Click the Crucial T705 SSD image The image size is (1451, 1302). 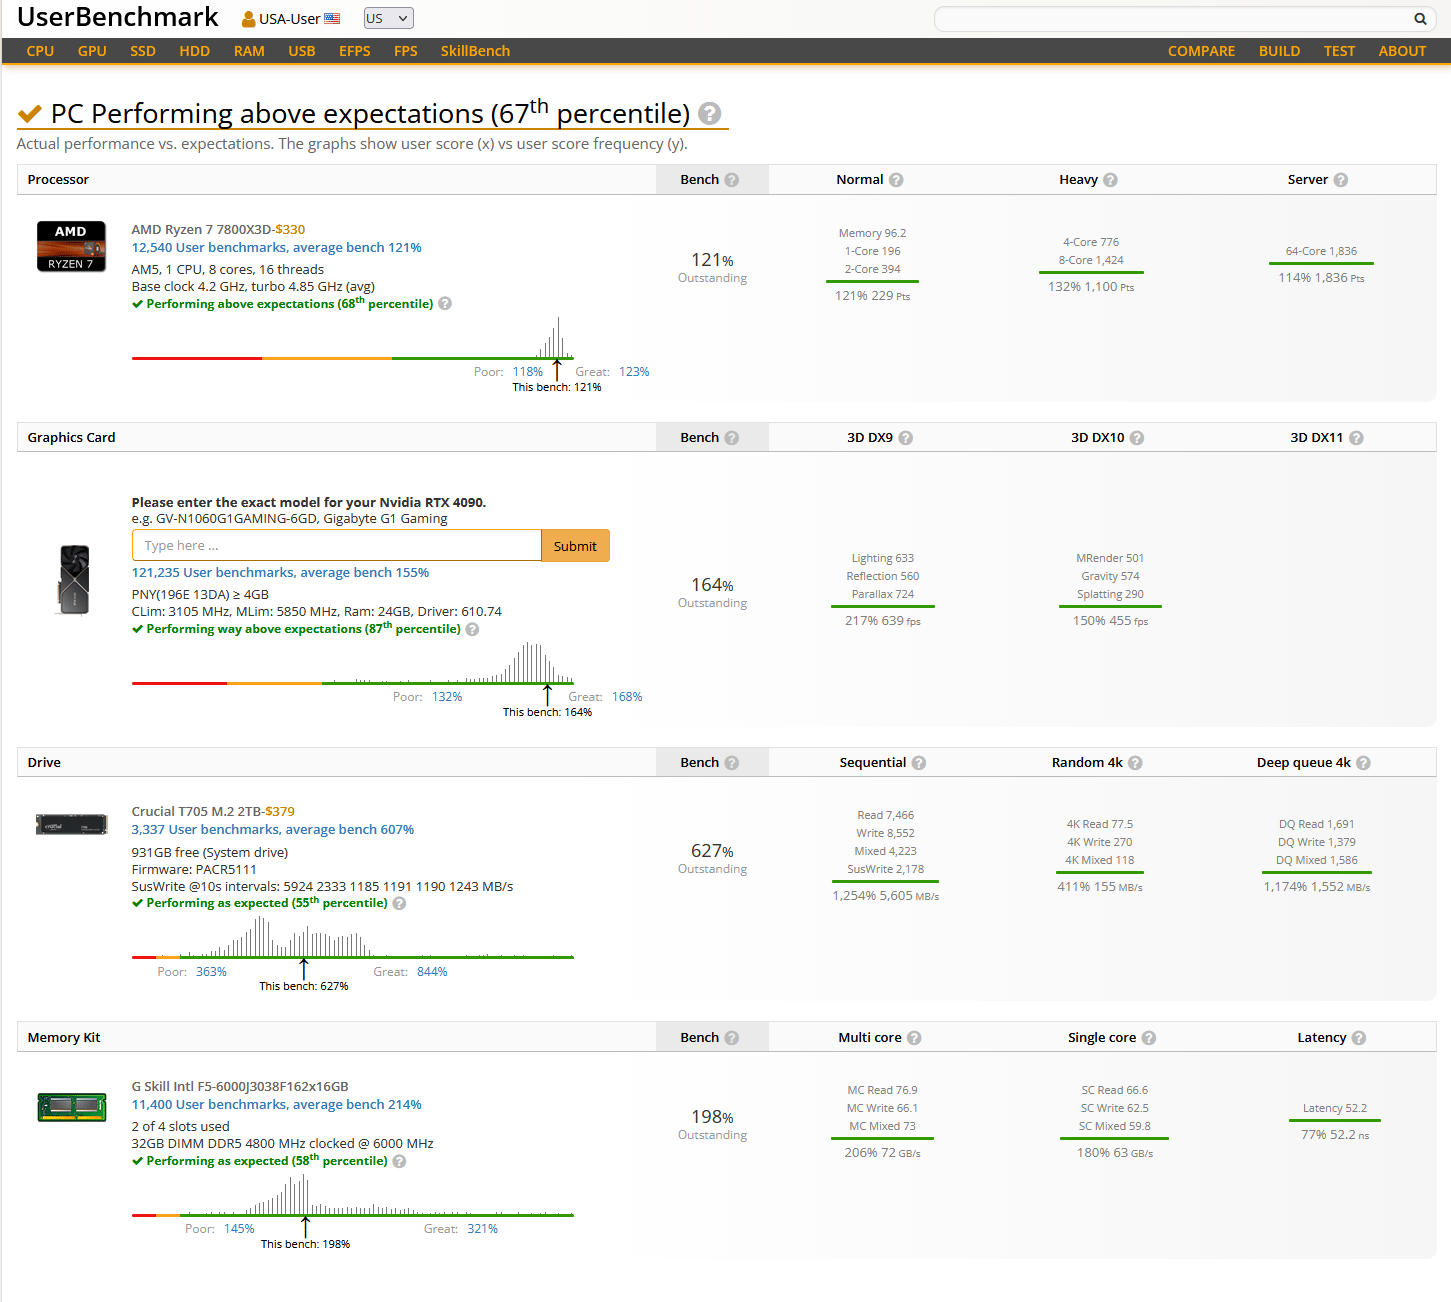72,825
